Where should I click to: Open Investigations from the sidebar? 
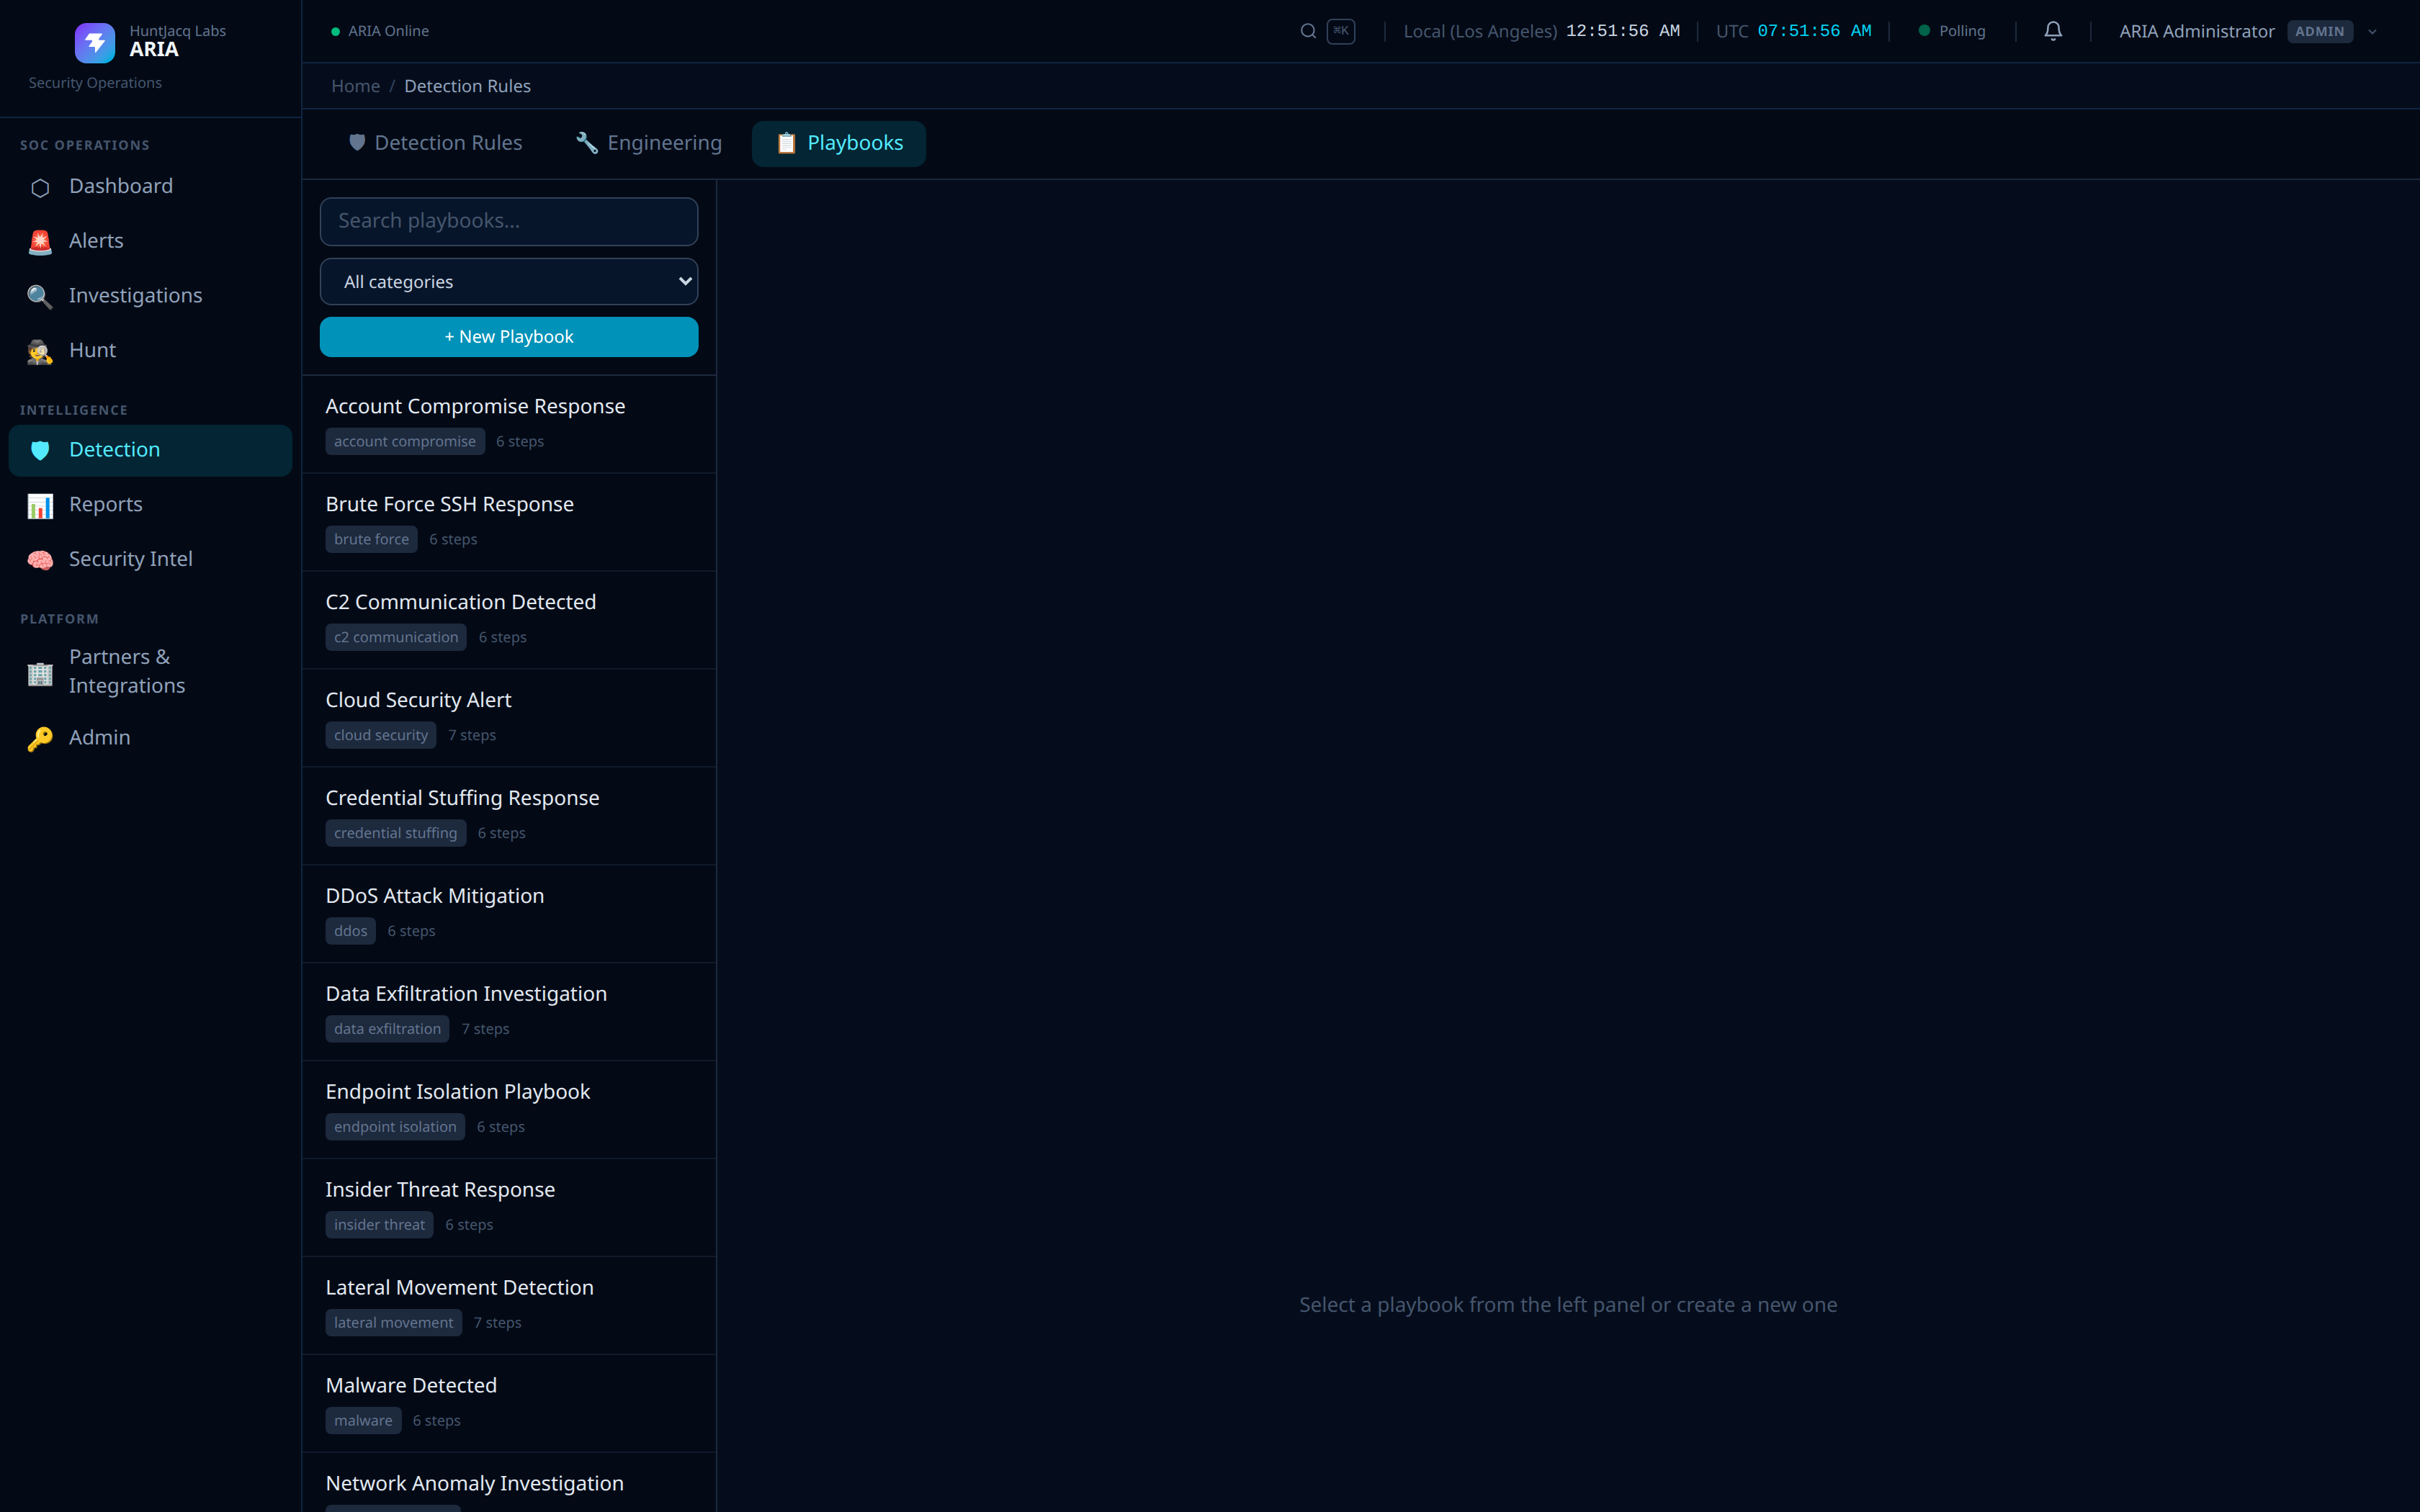150,296
